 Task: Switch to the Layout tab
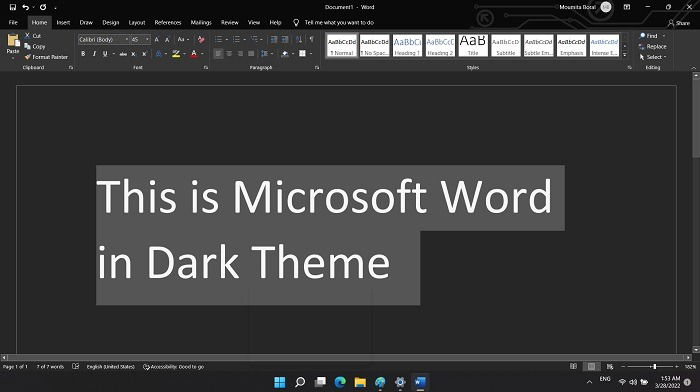(137, 22)
